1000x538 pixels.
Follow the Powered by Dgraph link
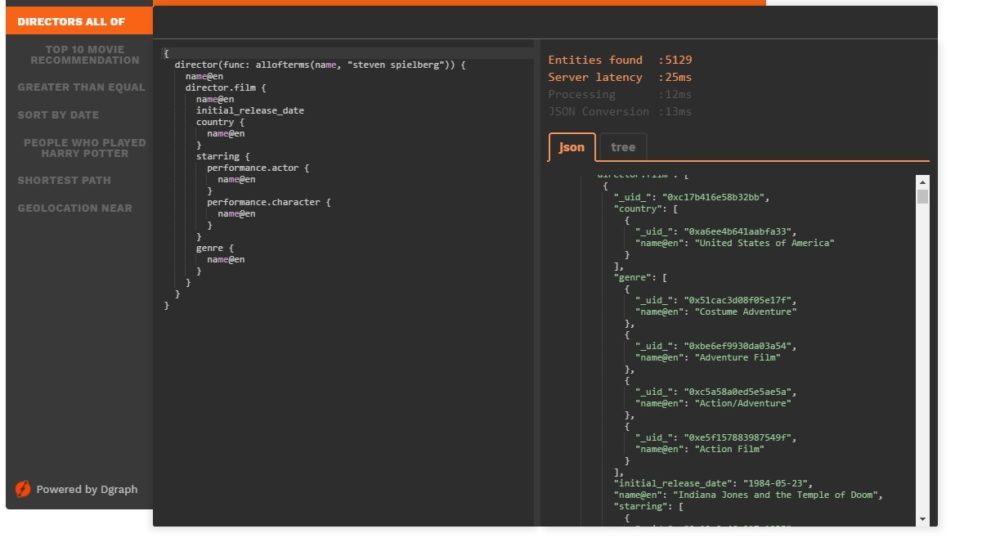click(x=86, y=490)
